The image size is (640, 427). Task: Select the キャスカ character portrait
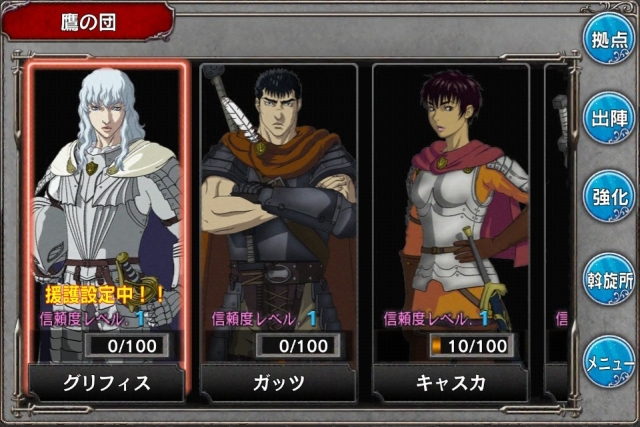click(451, 212)
